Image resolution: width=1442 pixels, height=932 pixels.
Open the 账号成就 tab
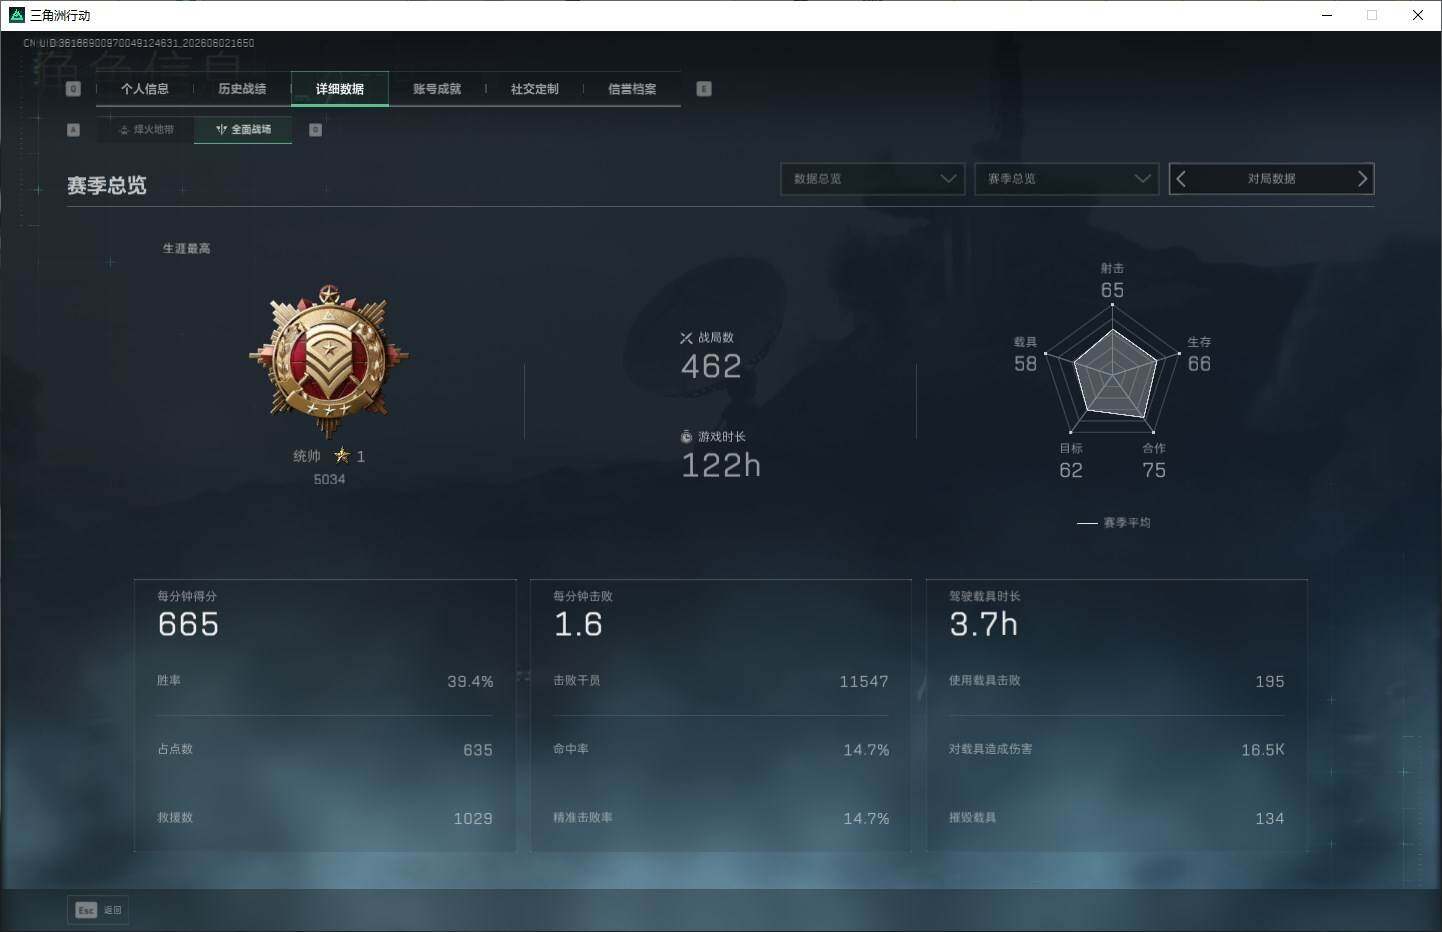coord(437,89)
